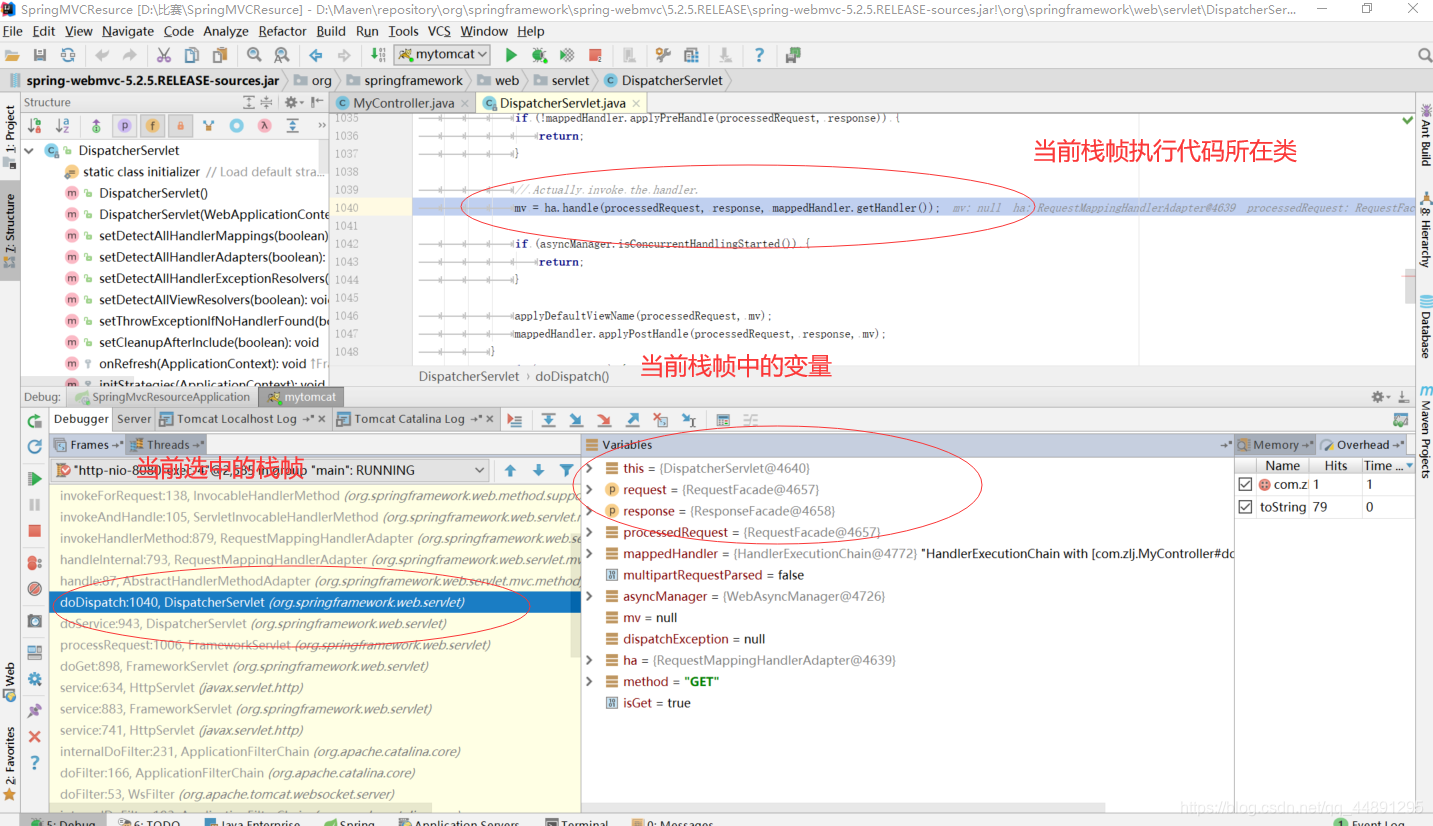Open the Structure panel gear settings
1433x826 pixels.
click(x=292, y=102)
